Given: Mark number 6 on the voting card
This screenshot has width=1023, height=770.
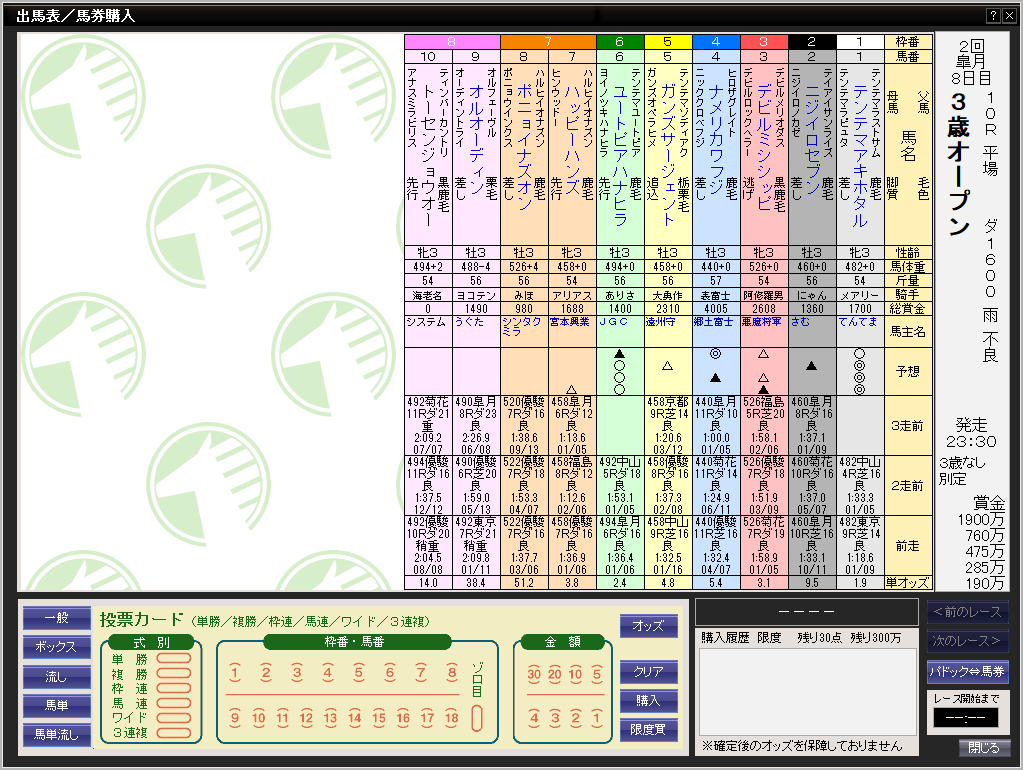Looking at the screenshot, I should [x=389, y=673].
